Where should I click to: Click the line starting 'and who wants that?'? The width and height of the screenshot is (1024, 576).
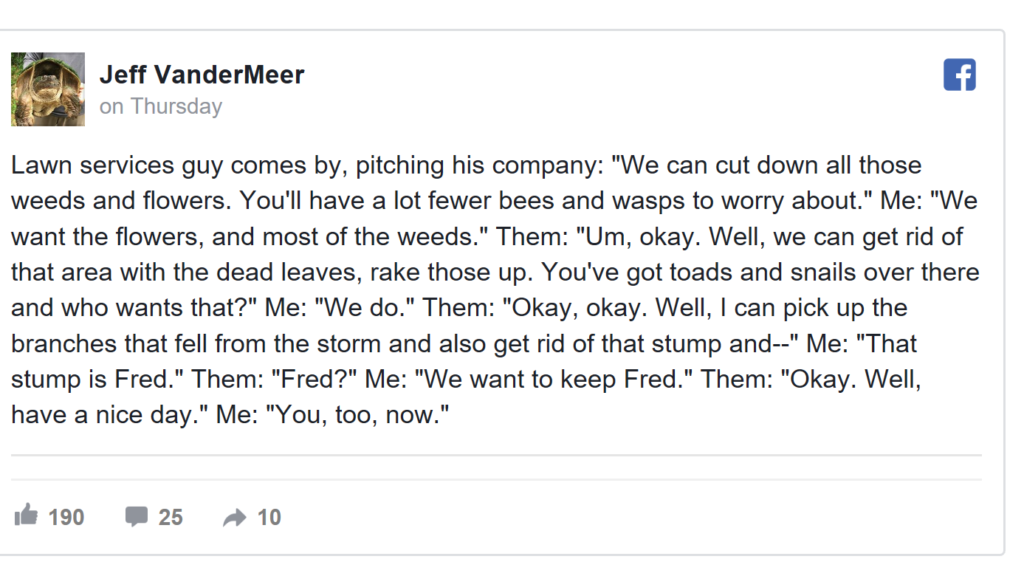click(459, 308)
